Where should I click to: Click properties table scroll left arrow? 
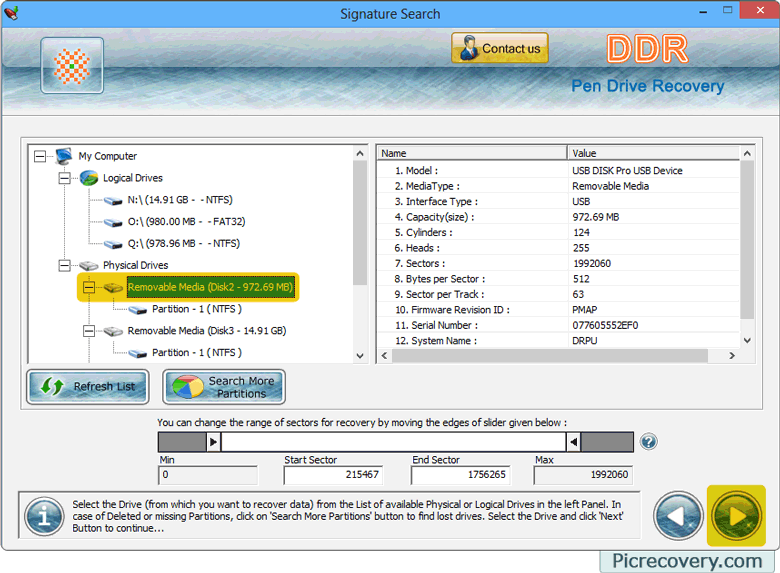pyautogui.click(x=384, y=356)
